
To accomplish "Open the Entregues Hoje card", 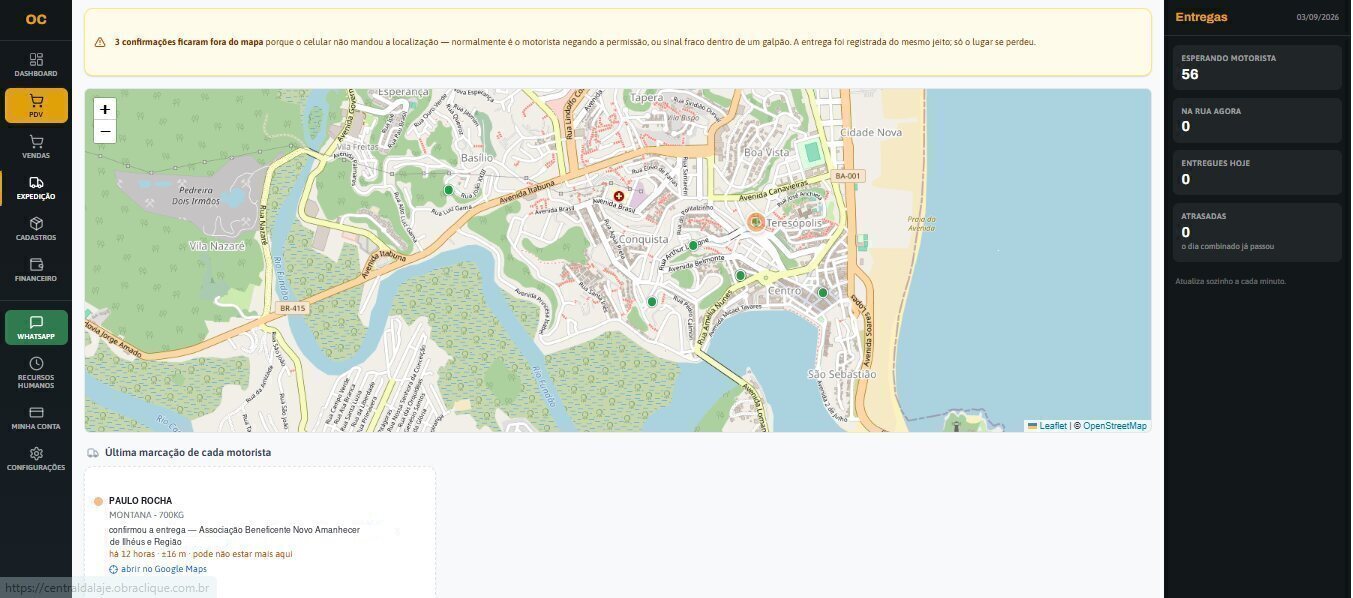I will click(1257, 172).
